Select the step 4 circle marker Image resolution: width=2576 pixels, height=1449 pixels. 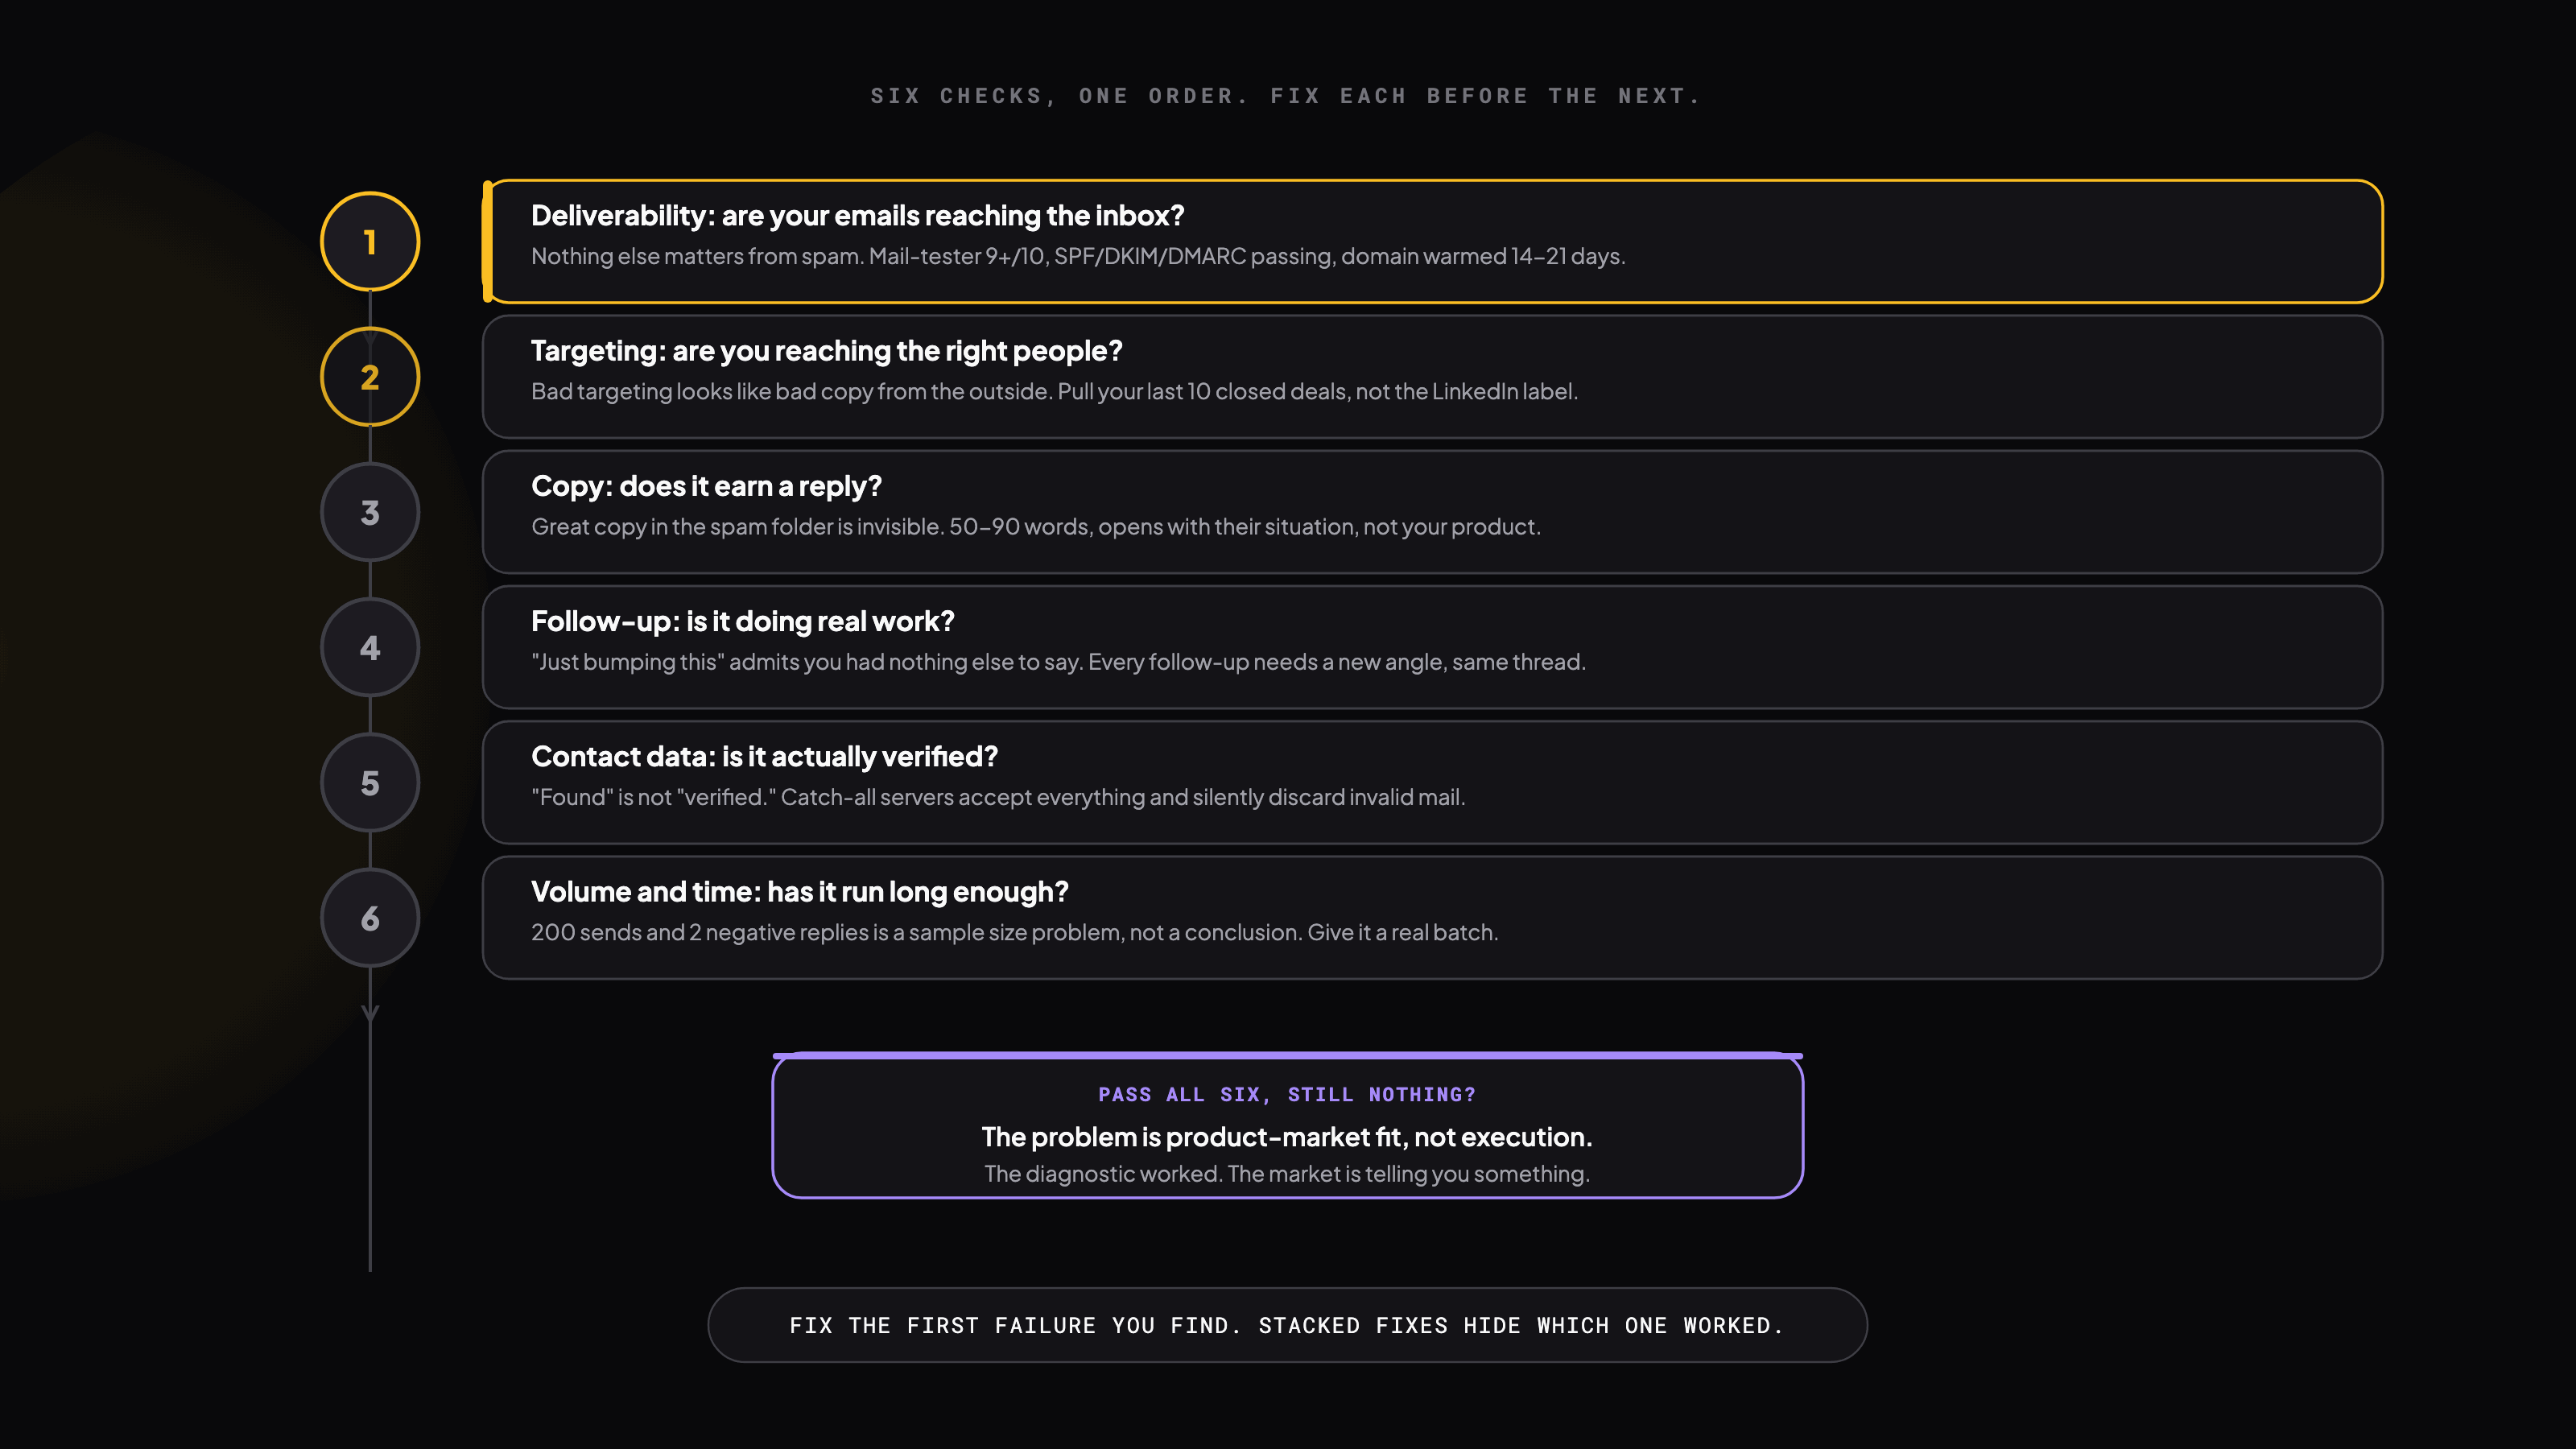(x=370, y=647)
